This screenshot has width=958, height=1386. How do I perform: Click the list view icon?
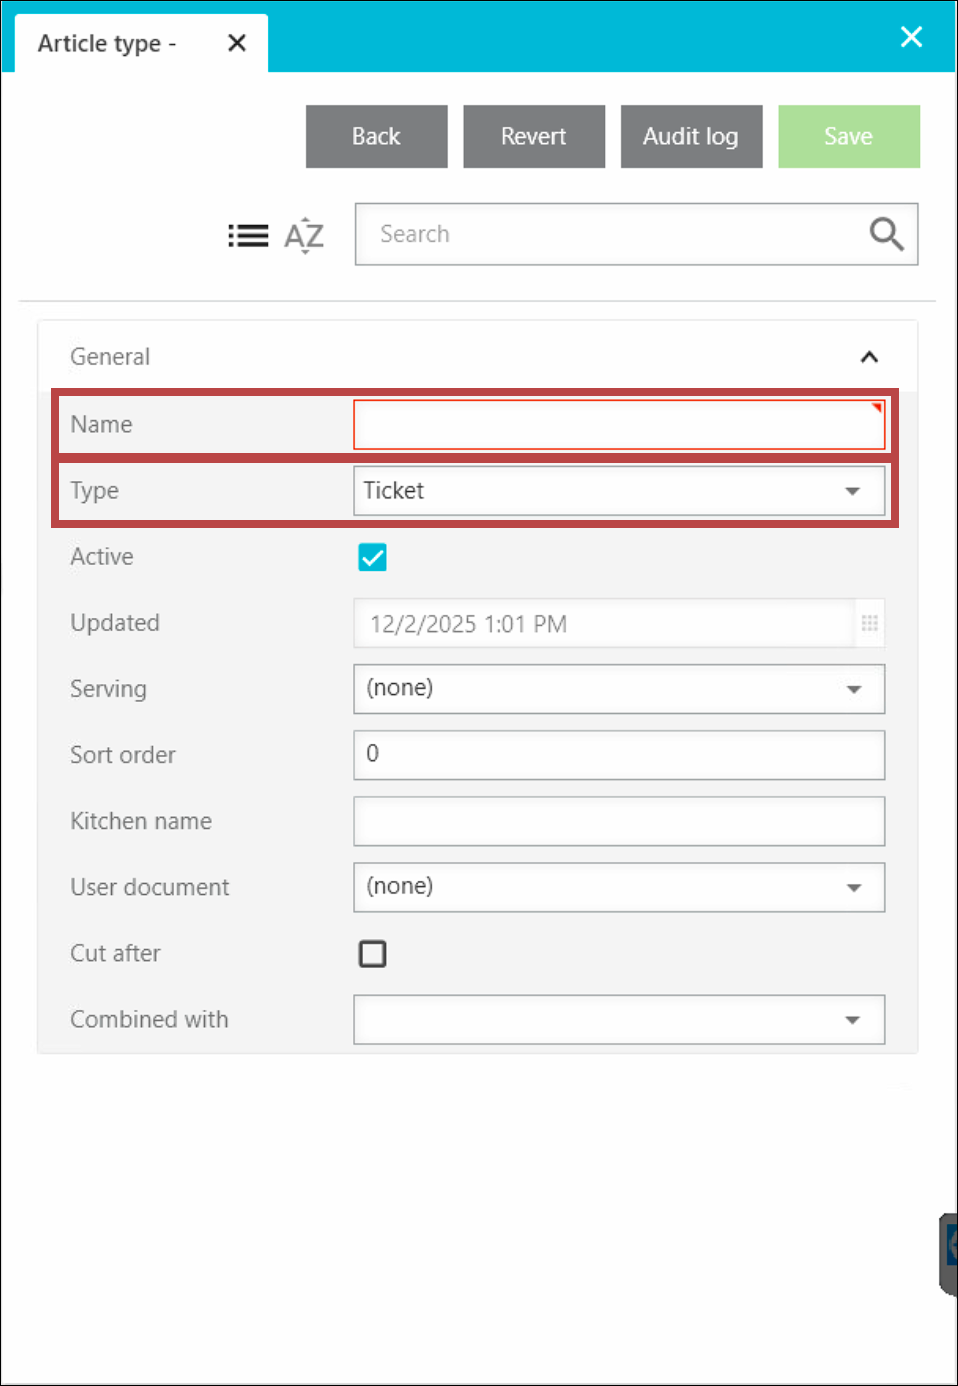pyautogui.click(x=248, y=236)
